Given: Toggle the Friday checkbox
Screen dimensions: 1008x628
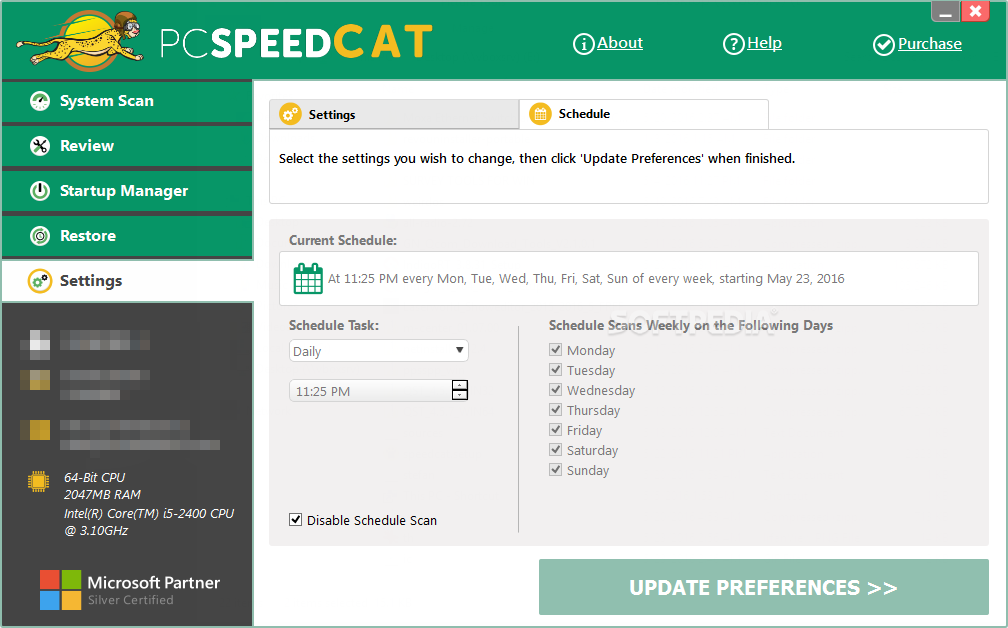Looking at the screenshot, I should 555,429.
